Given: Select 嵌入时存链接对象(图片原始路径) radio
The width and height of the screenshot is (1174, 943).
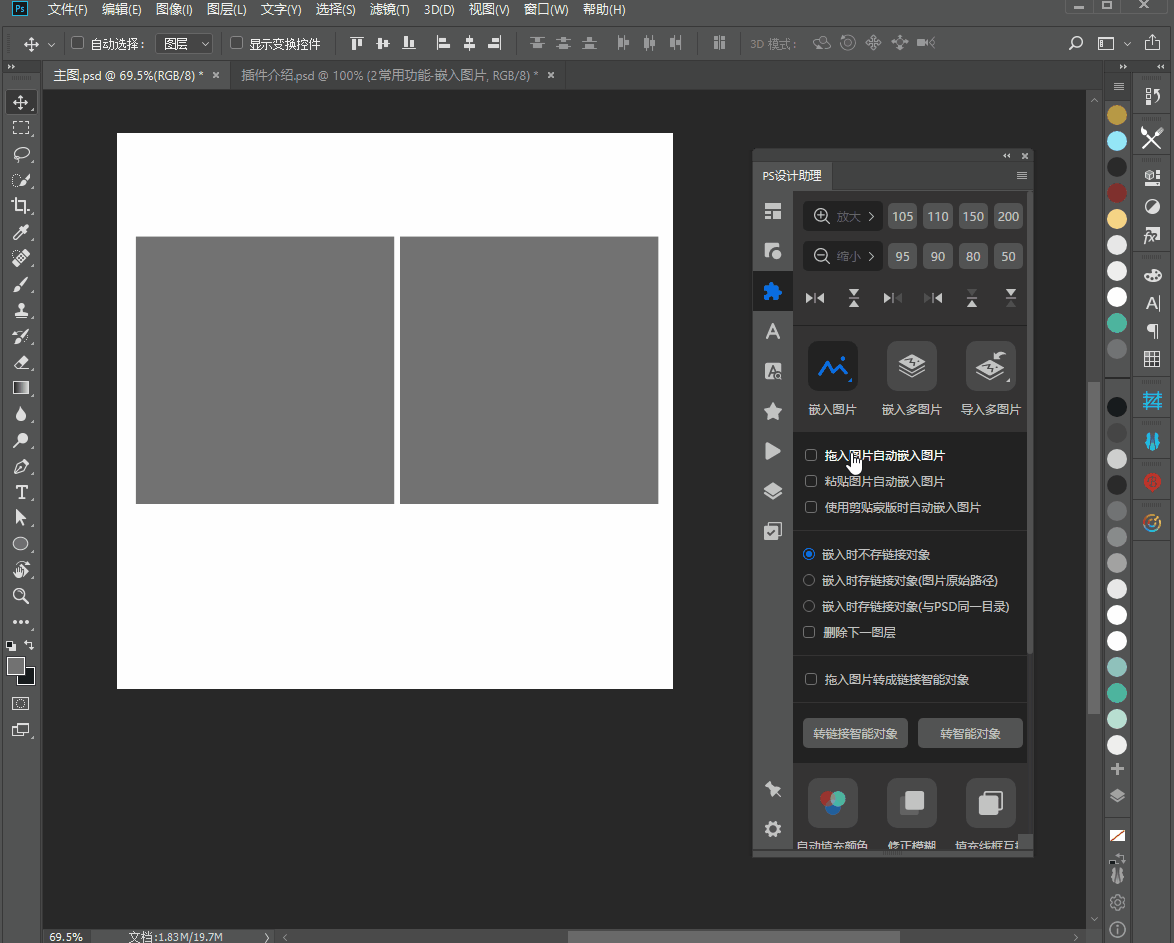Looking at the screenshot, I should tap(809, 580).
